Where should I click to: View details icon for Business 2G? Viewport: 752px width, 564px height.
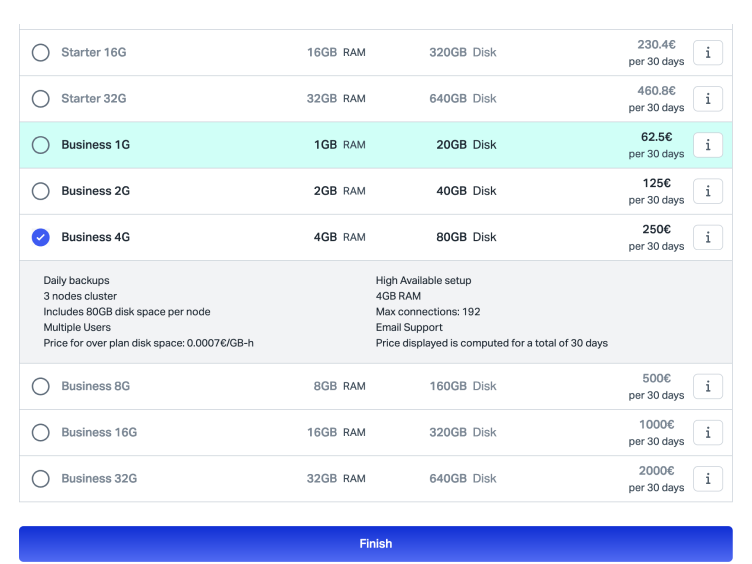click(708, 191)
